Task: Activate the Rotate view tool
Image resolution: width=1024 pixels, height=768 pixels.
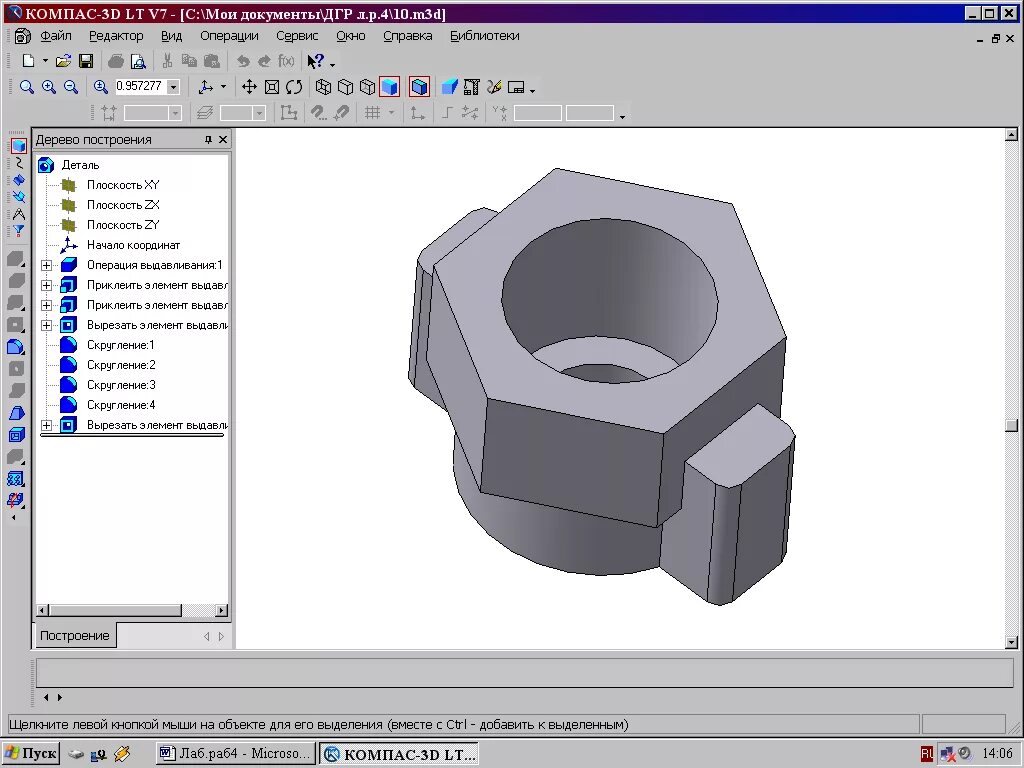Action: tap(295, 87)
